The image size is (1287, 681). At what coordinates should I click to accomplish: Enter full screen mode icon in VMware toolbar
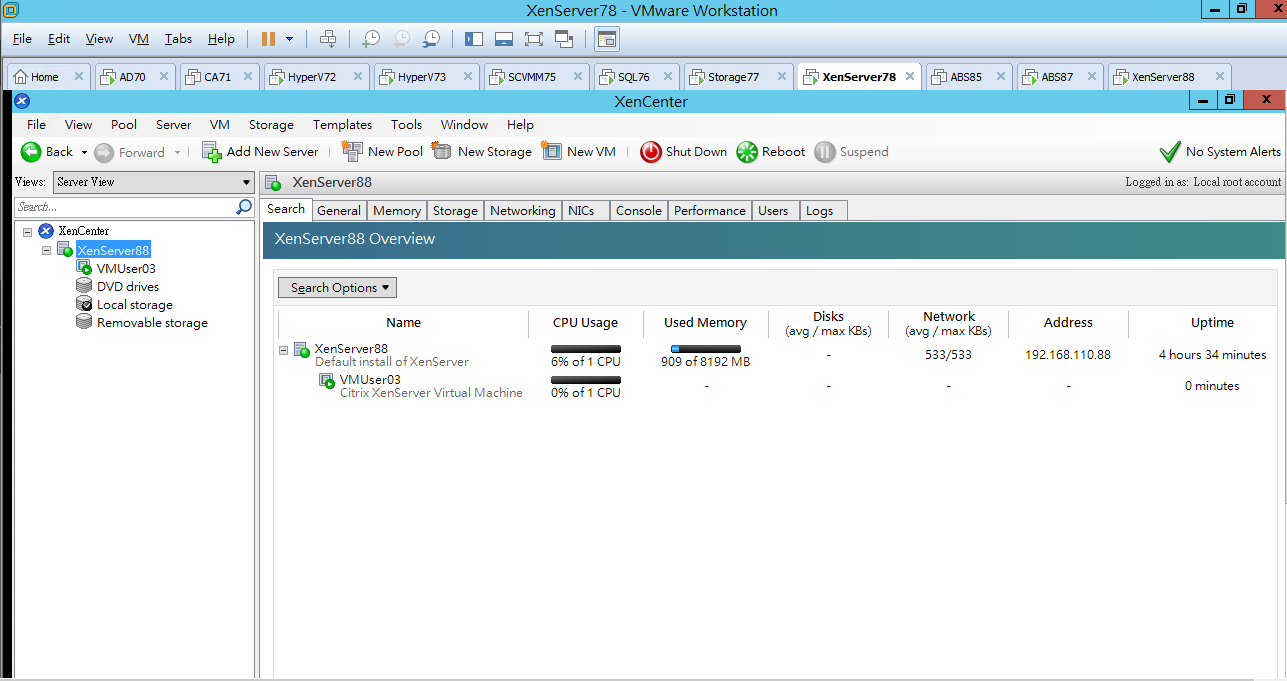tap(533, 39)
